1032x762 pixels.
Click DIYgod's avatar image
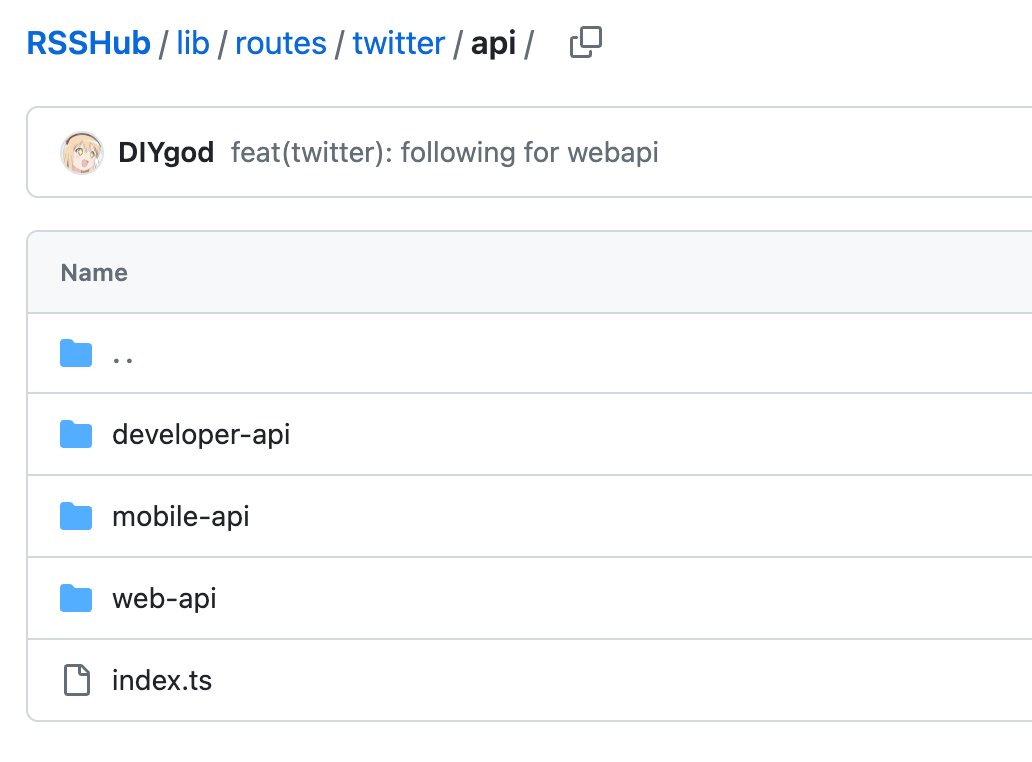82,152
